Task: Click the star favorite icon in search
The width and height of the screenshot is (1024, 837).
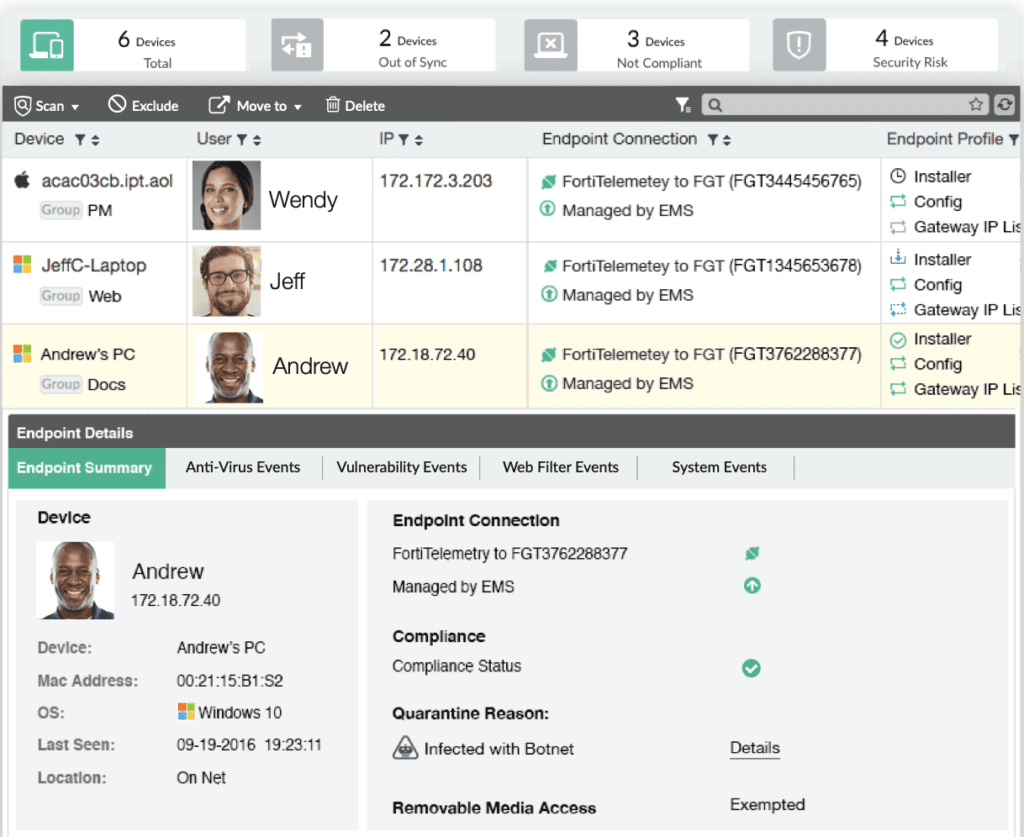Action: pyautogui.click(x=976, y=104)
